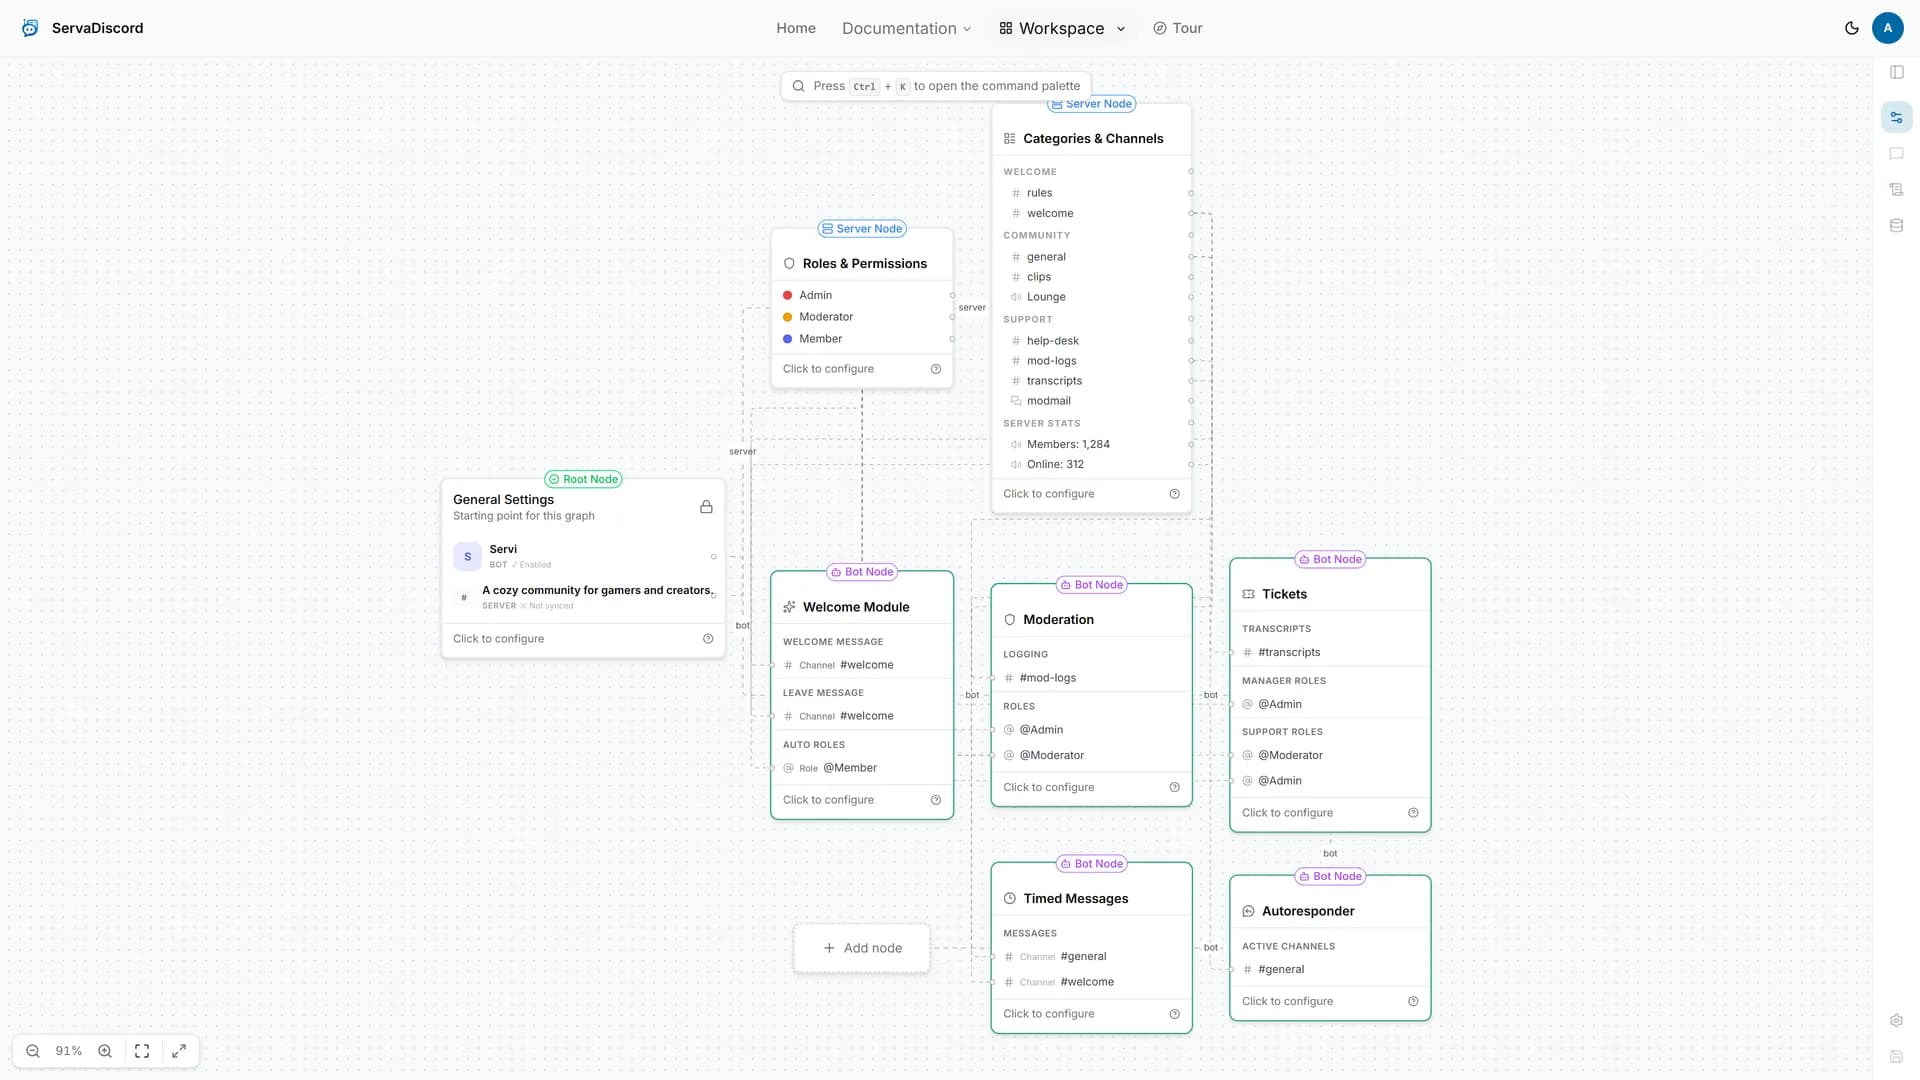Click the gear icon in right sidebar
The image size is (1920, 1080).
coord(1897,1021)
